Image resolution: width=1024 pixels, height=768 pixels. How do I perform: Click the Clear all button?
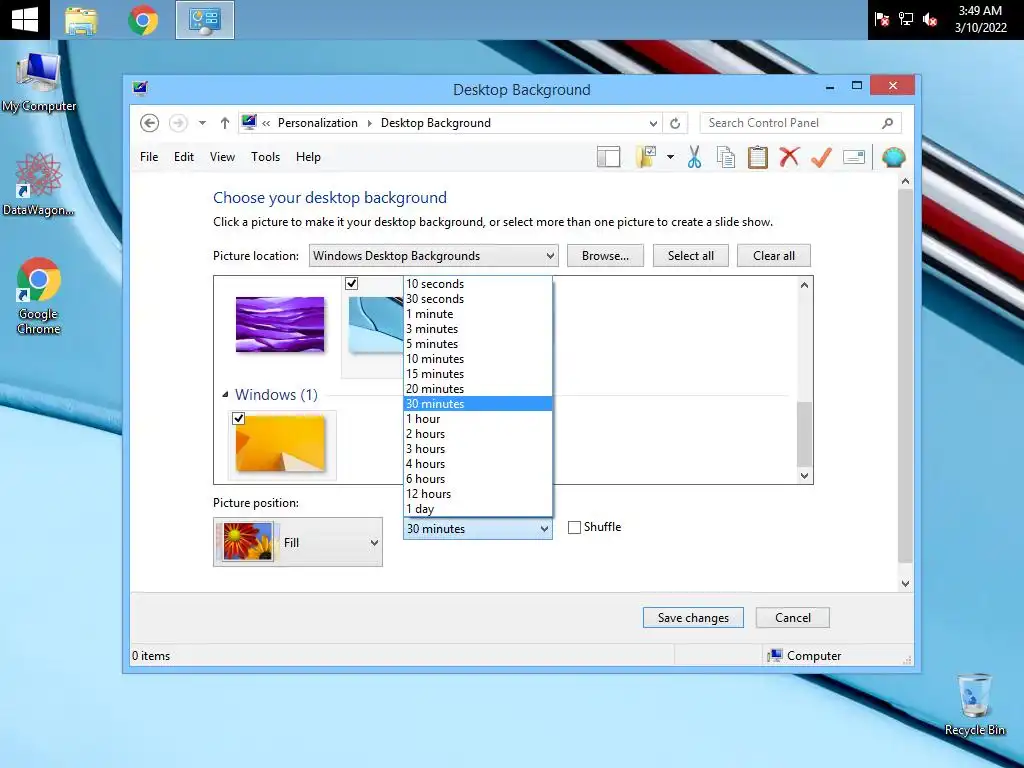point(774,256)
